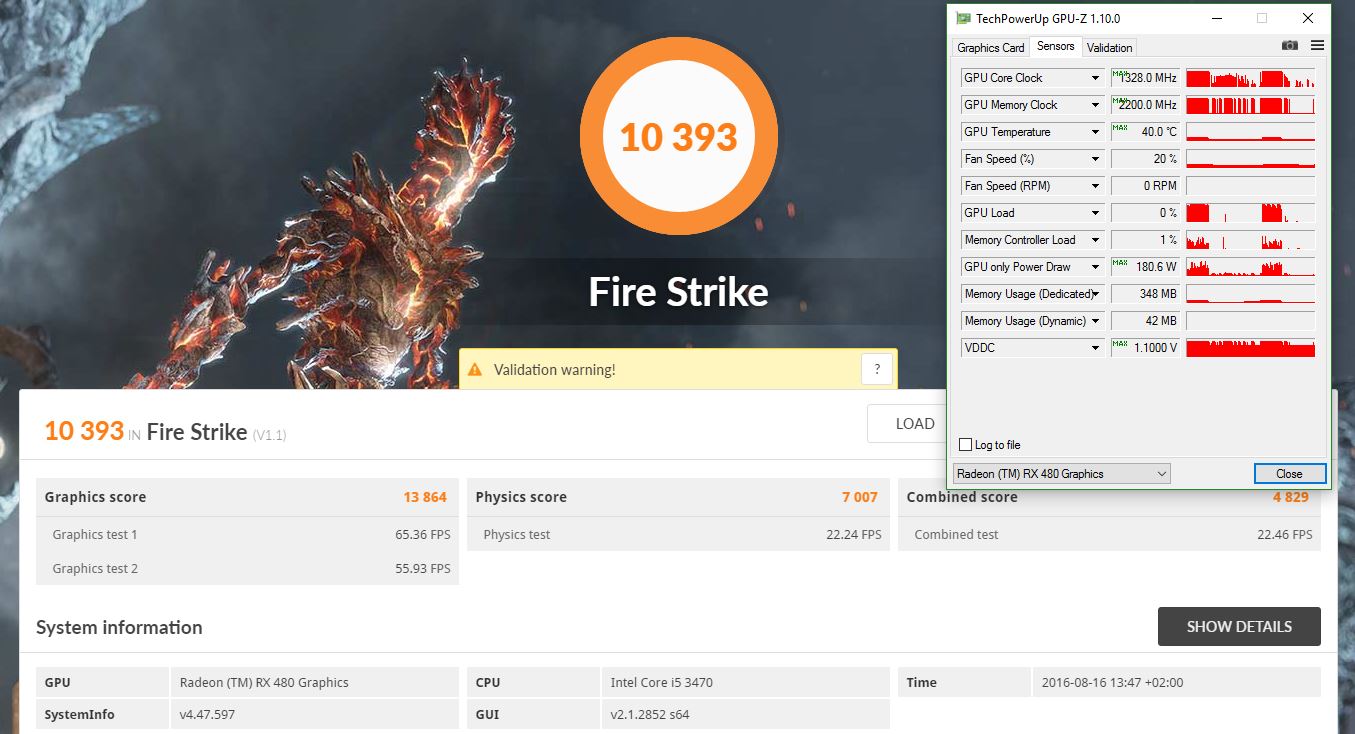Click the 0 RPM fan speed value
Image resolution: width=1355 pixels, height=734 pixels.
(x=1146, y=186)
